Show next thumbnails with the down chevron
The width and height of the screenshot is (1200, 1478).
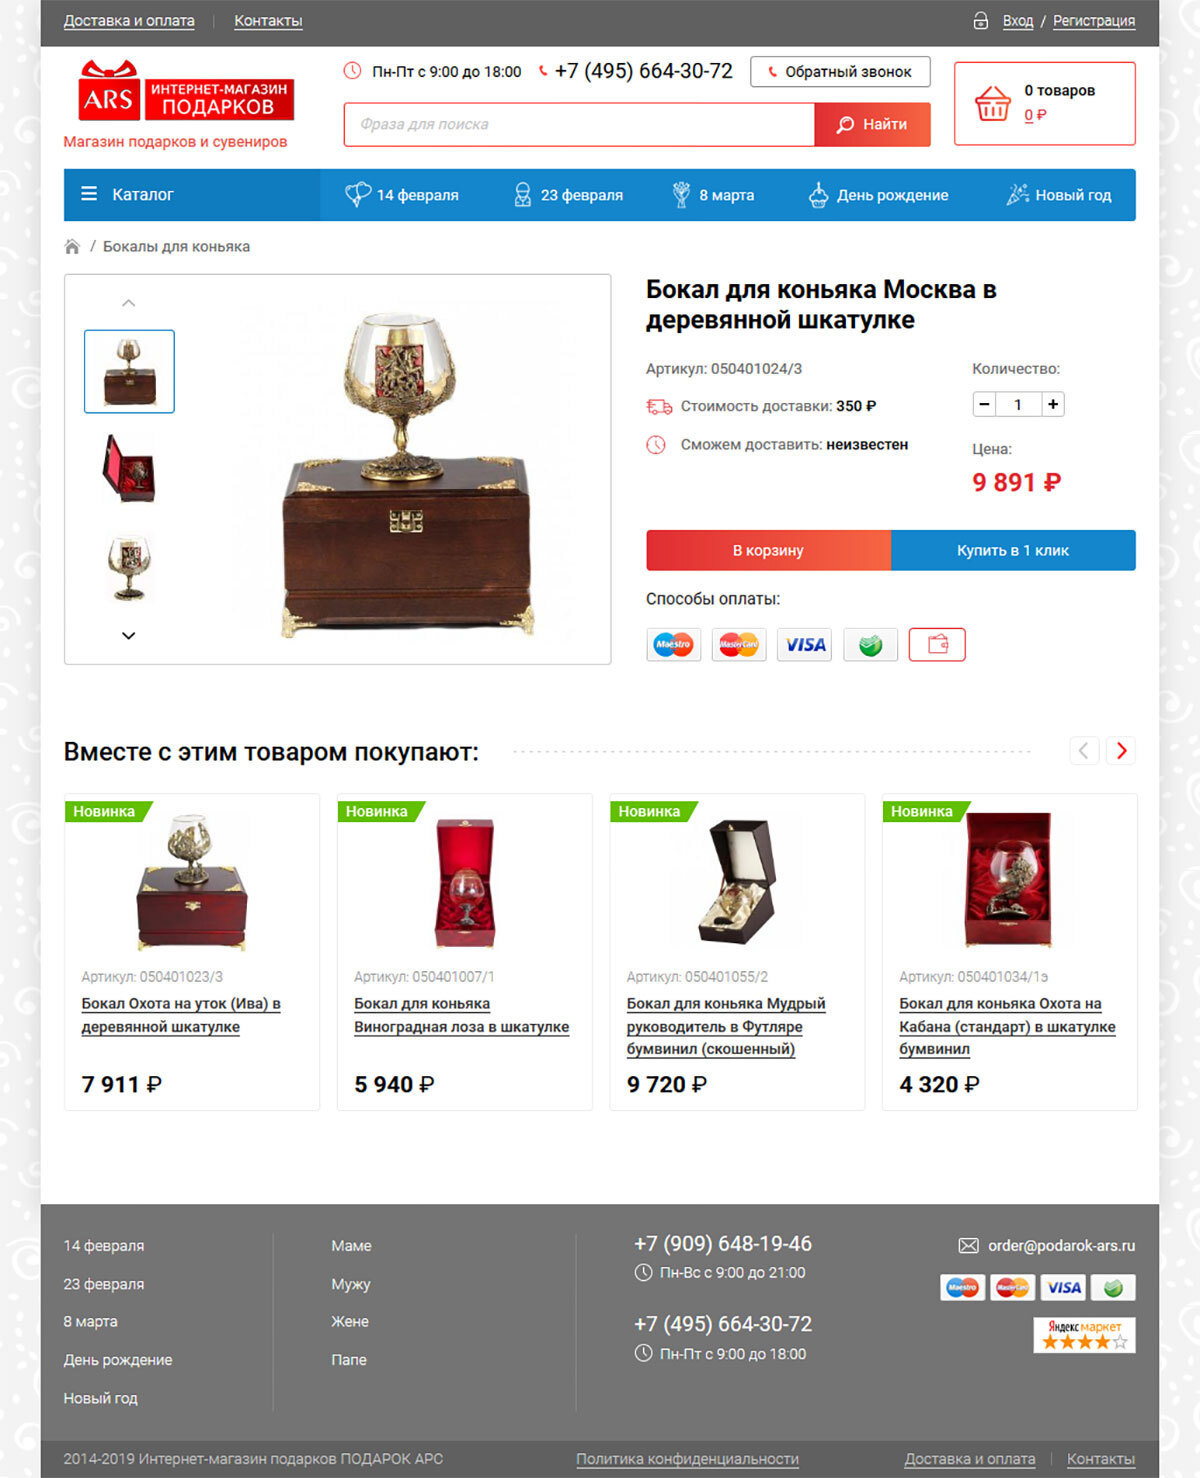(128, 635)
